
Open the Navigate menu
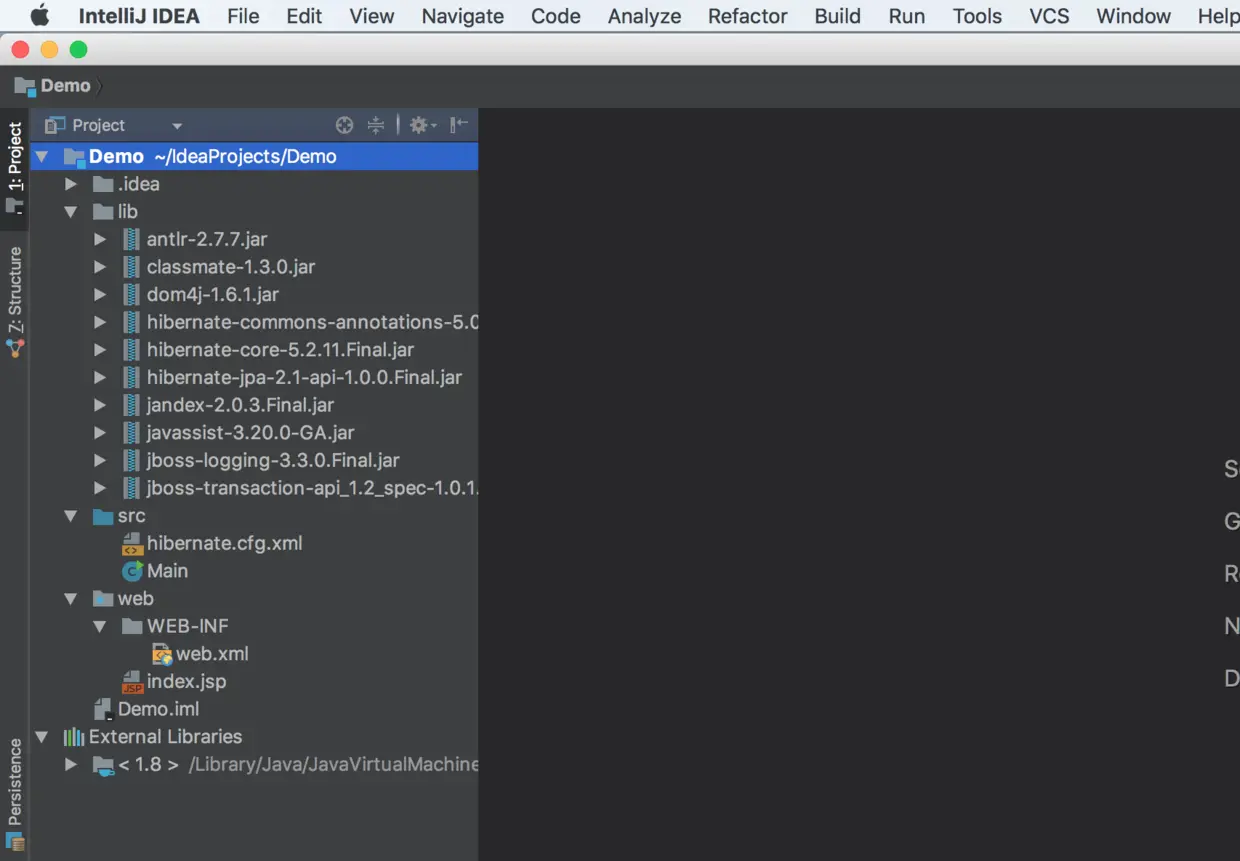[x=462, y=16]
